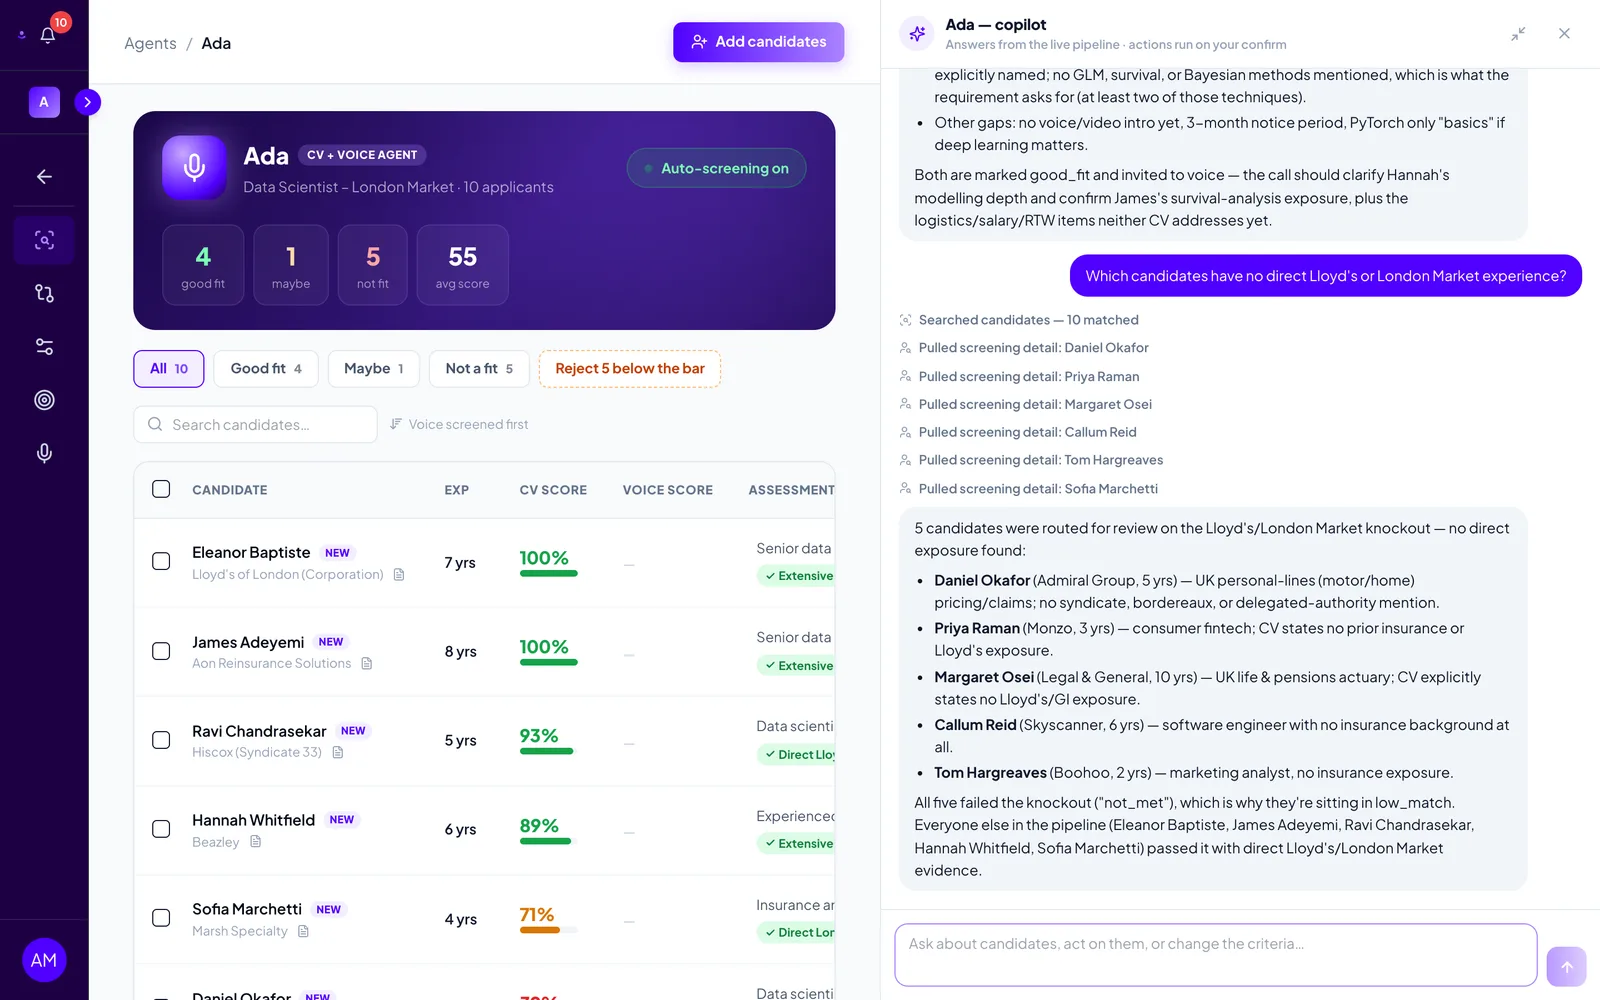
Task: Open Ravi Chandrasekar candidate name
Action: pos(259,731)
